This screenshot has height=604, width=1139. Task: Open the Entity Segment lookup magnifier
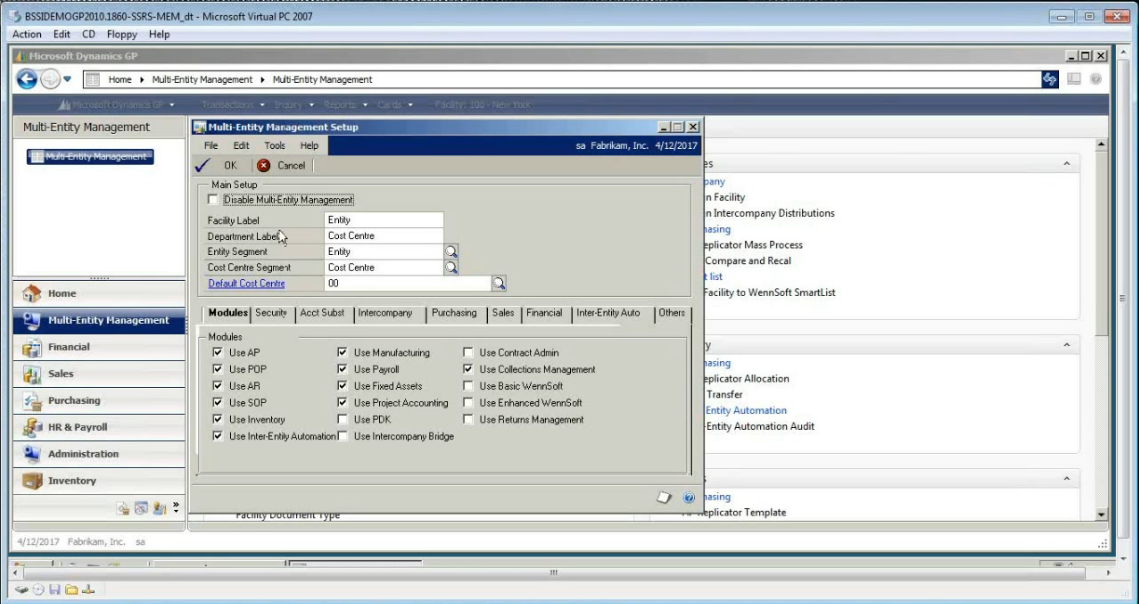click(x=451, y=251)
